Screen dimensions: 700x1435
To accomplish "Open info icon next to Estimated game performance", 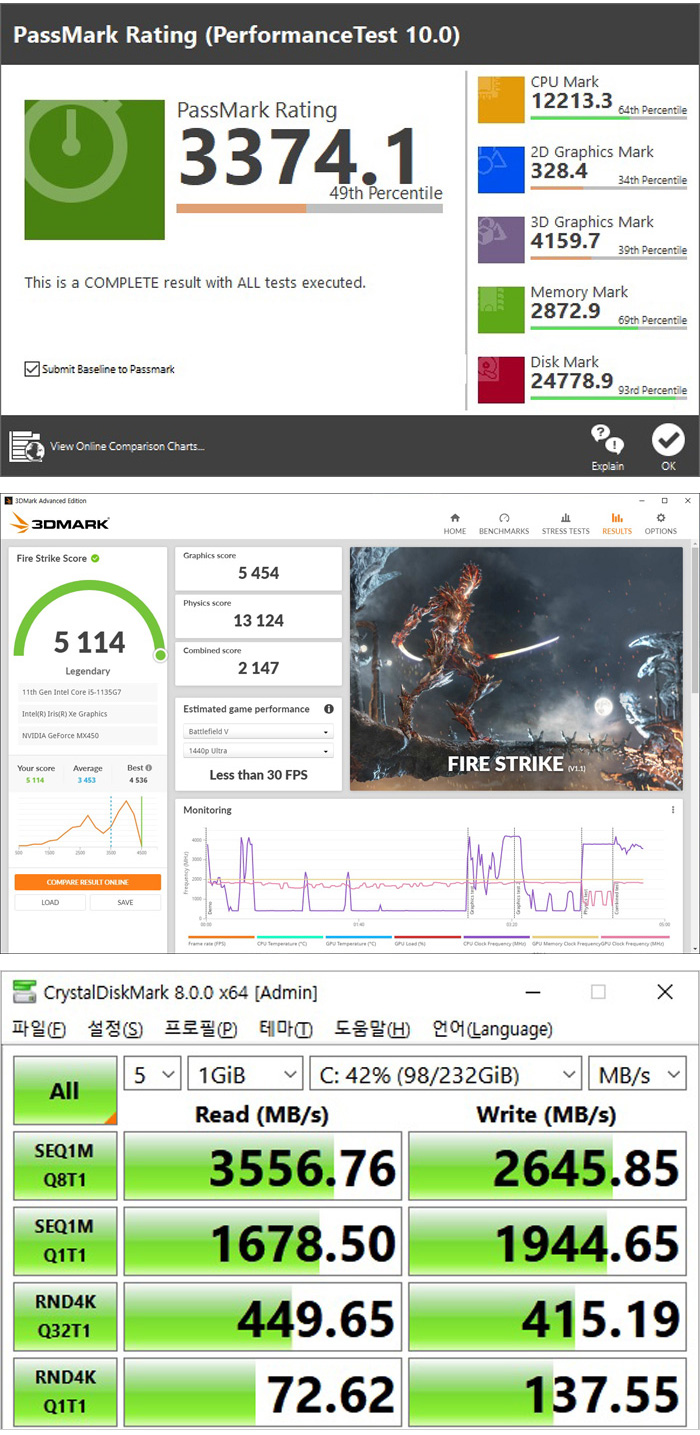I will [x=328, y=709].
